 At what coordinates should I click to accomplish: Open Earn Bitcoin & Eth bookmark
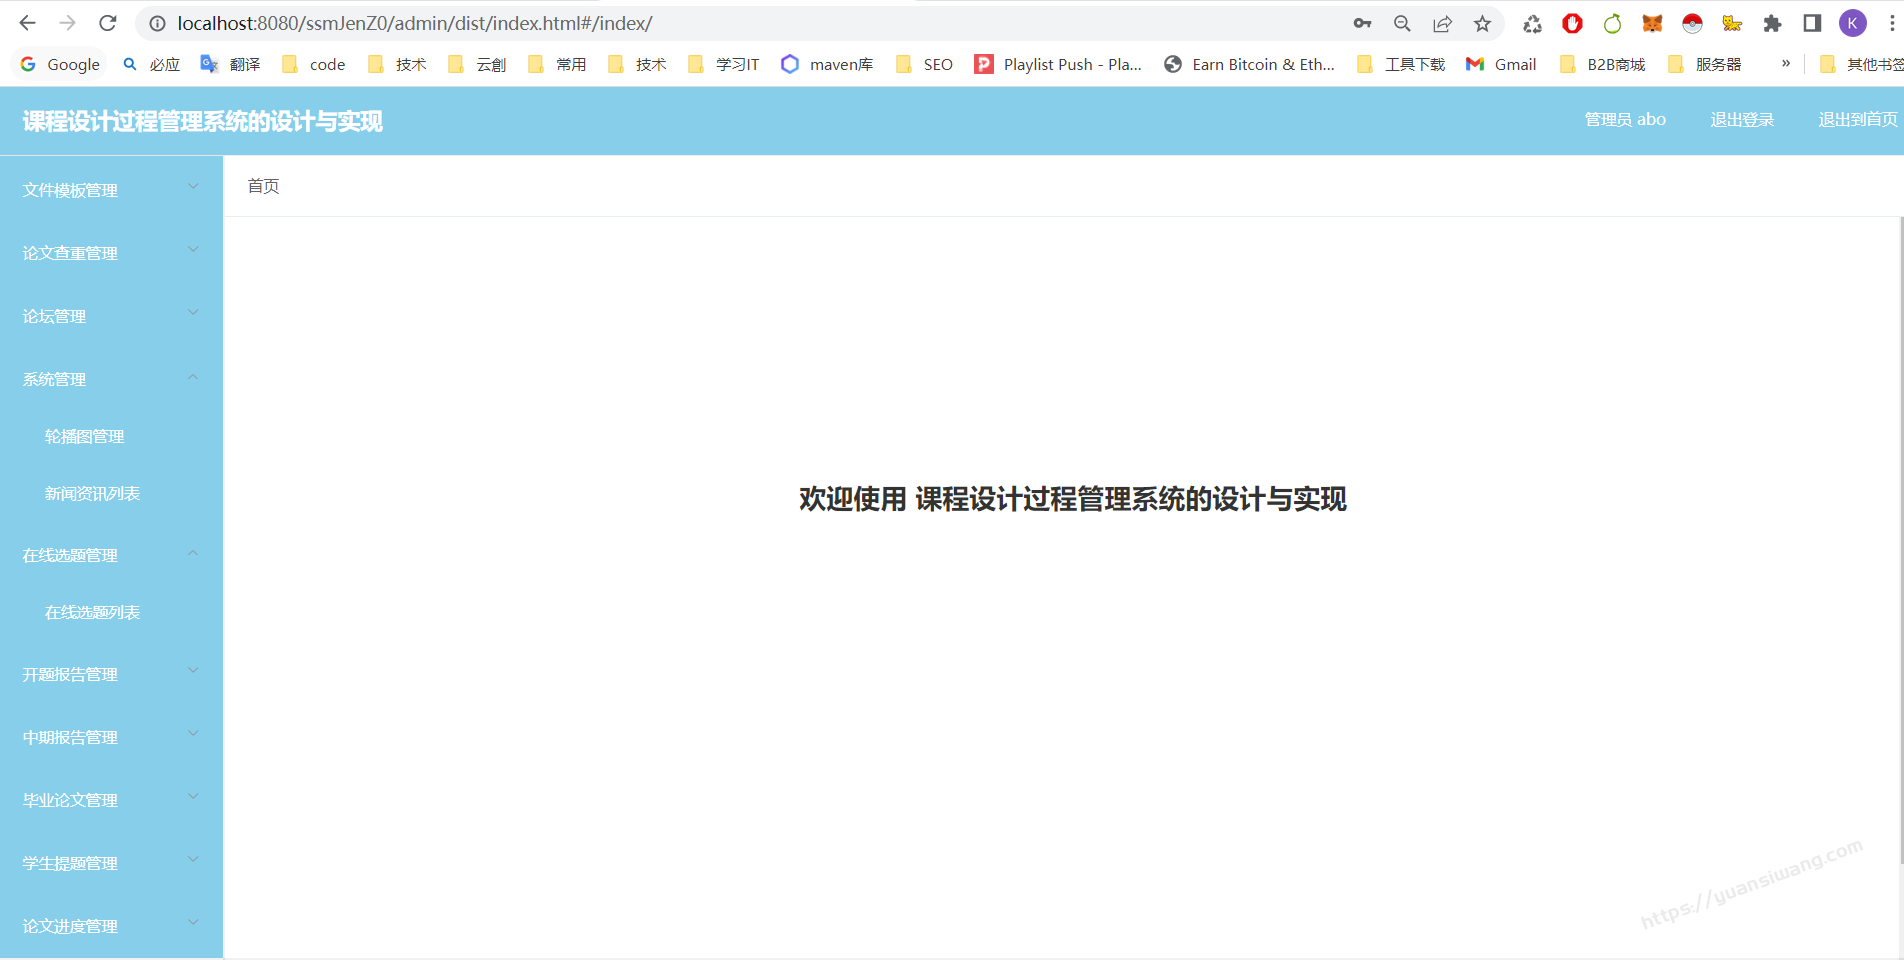click(1250, 64)
